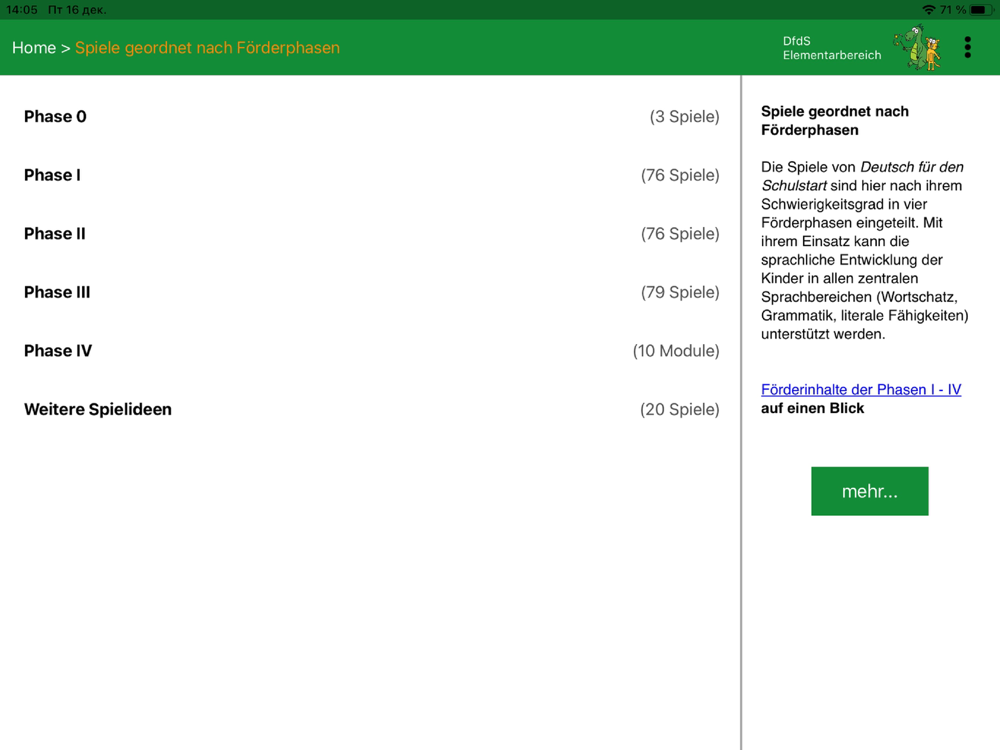
Task: Click the mehr... button
Action: [869, 491]
